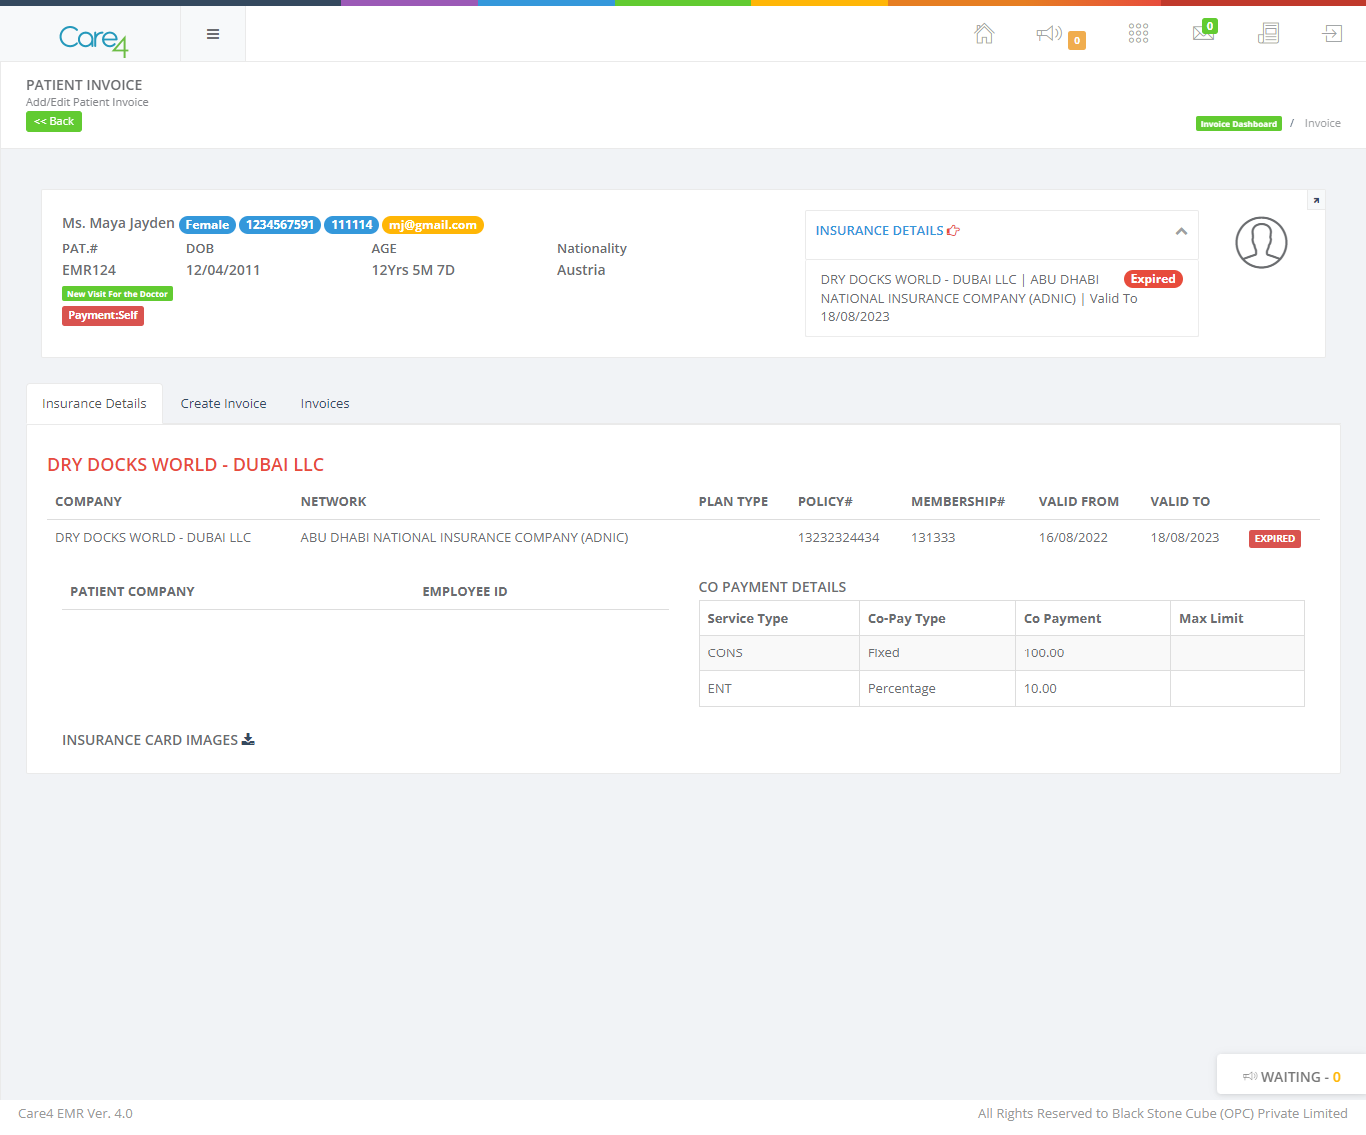Click the Expired badge in insurance panel

pos(1153,279)
